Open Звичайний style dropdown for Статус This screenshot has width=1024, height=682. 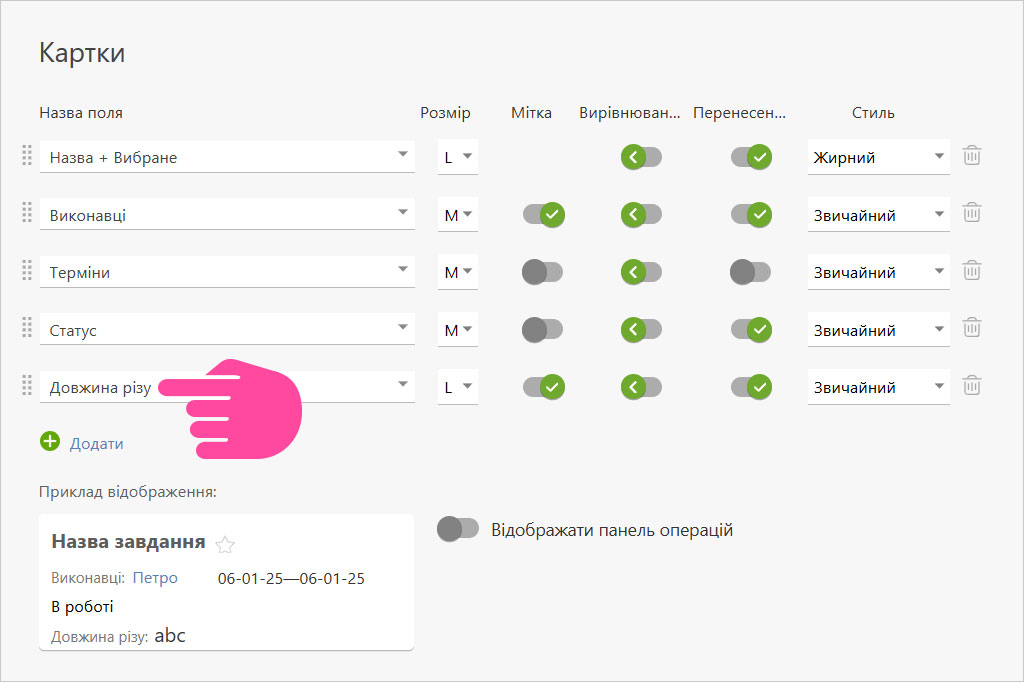(x=878, y=329)
